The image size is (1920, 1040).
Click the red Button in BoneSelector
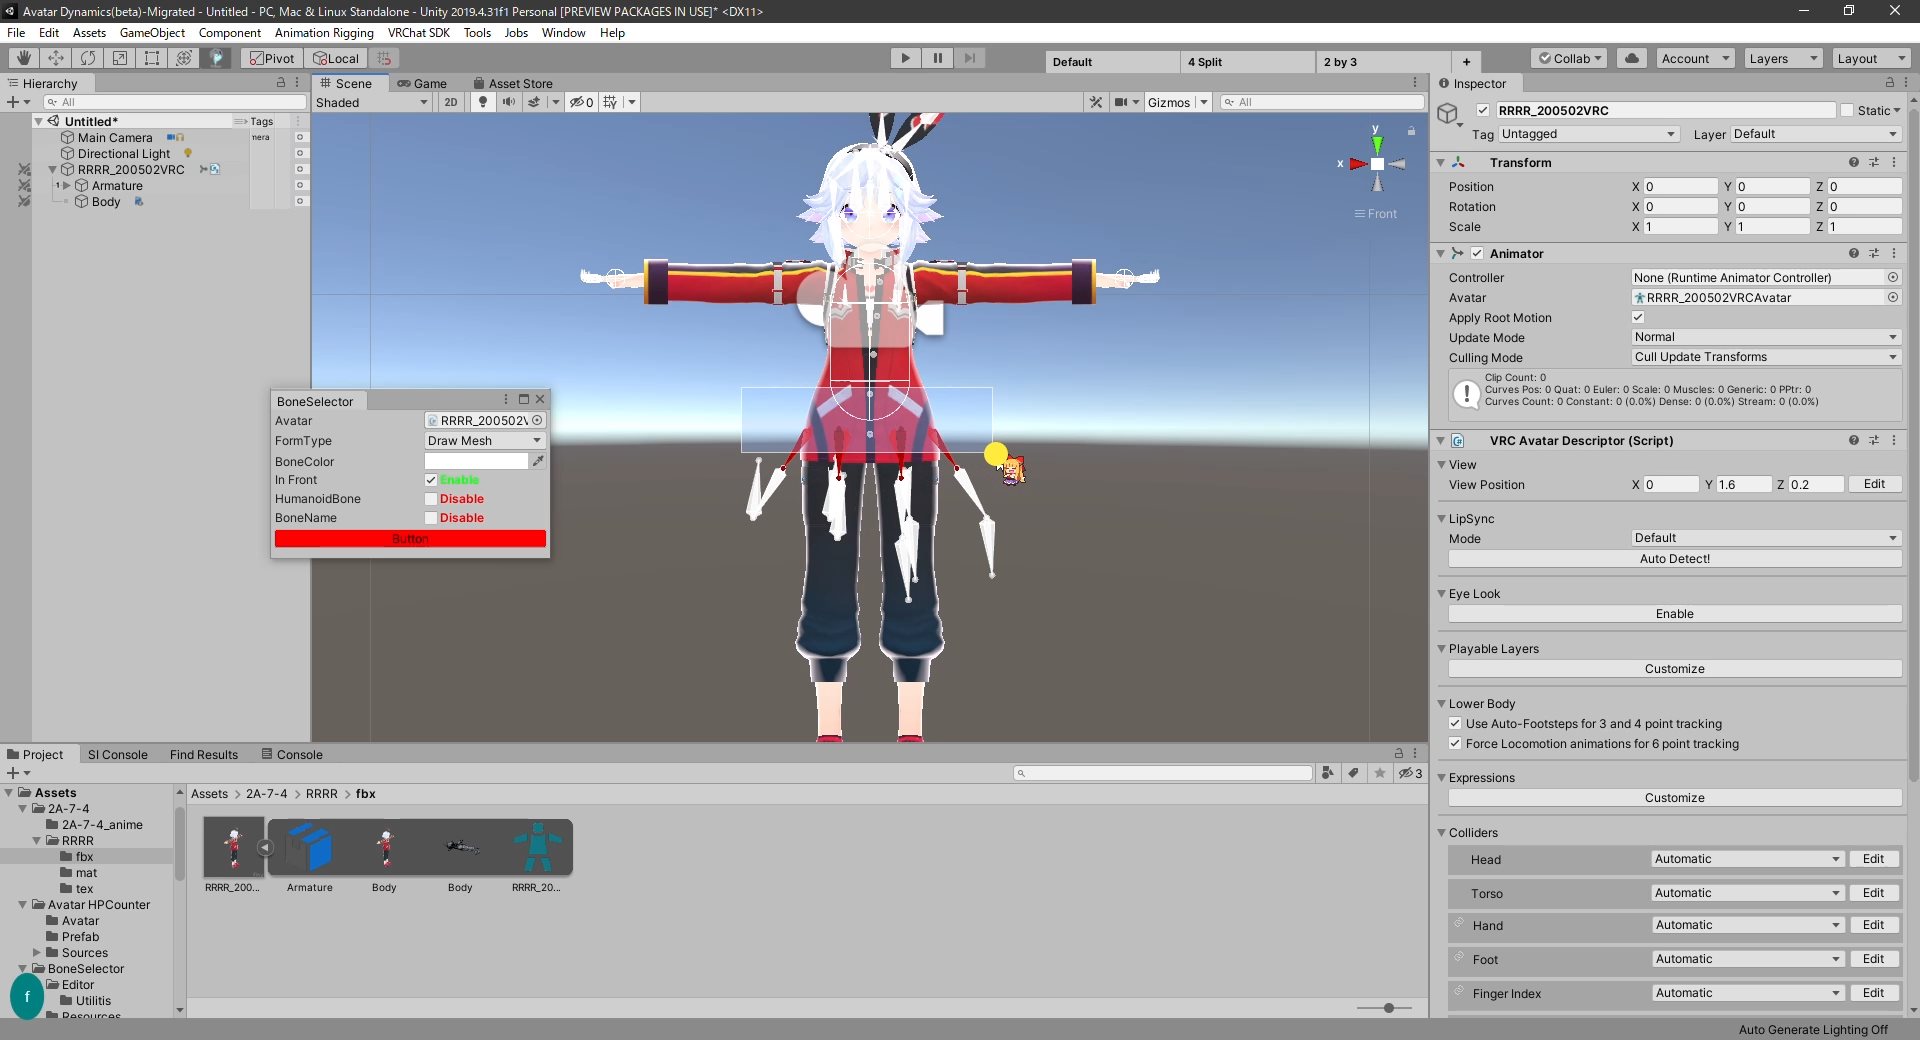(x=410, y=539)
